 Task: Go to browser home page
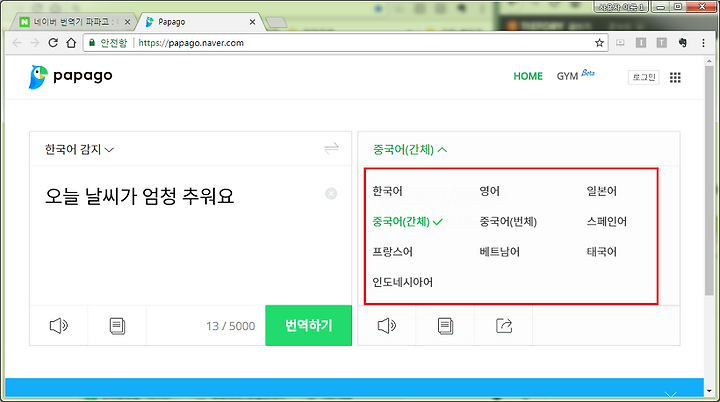pos(71,43)
